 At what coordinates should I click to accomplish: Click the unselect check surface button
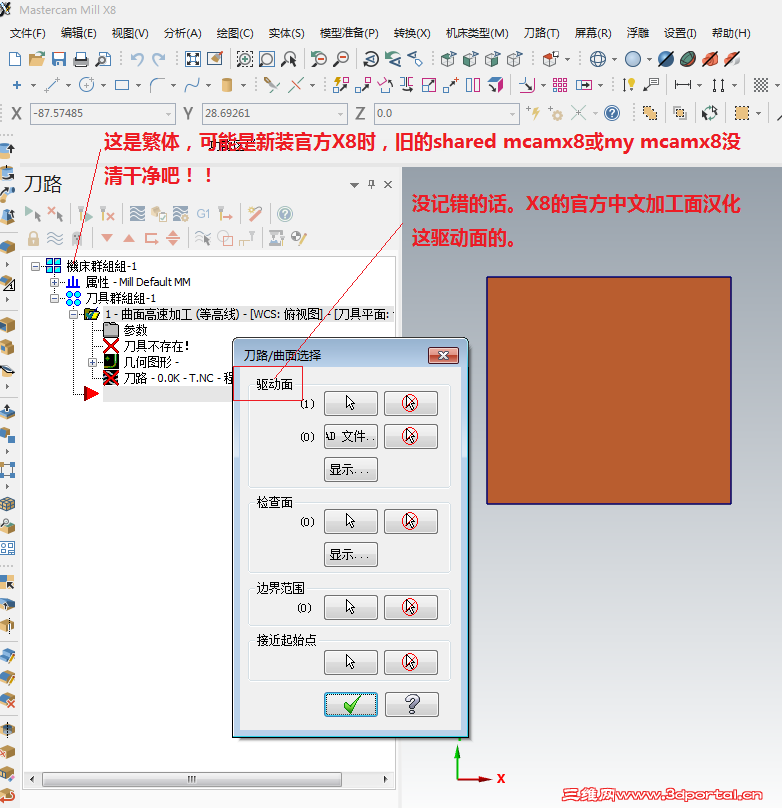(x=411, y=521)
